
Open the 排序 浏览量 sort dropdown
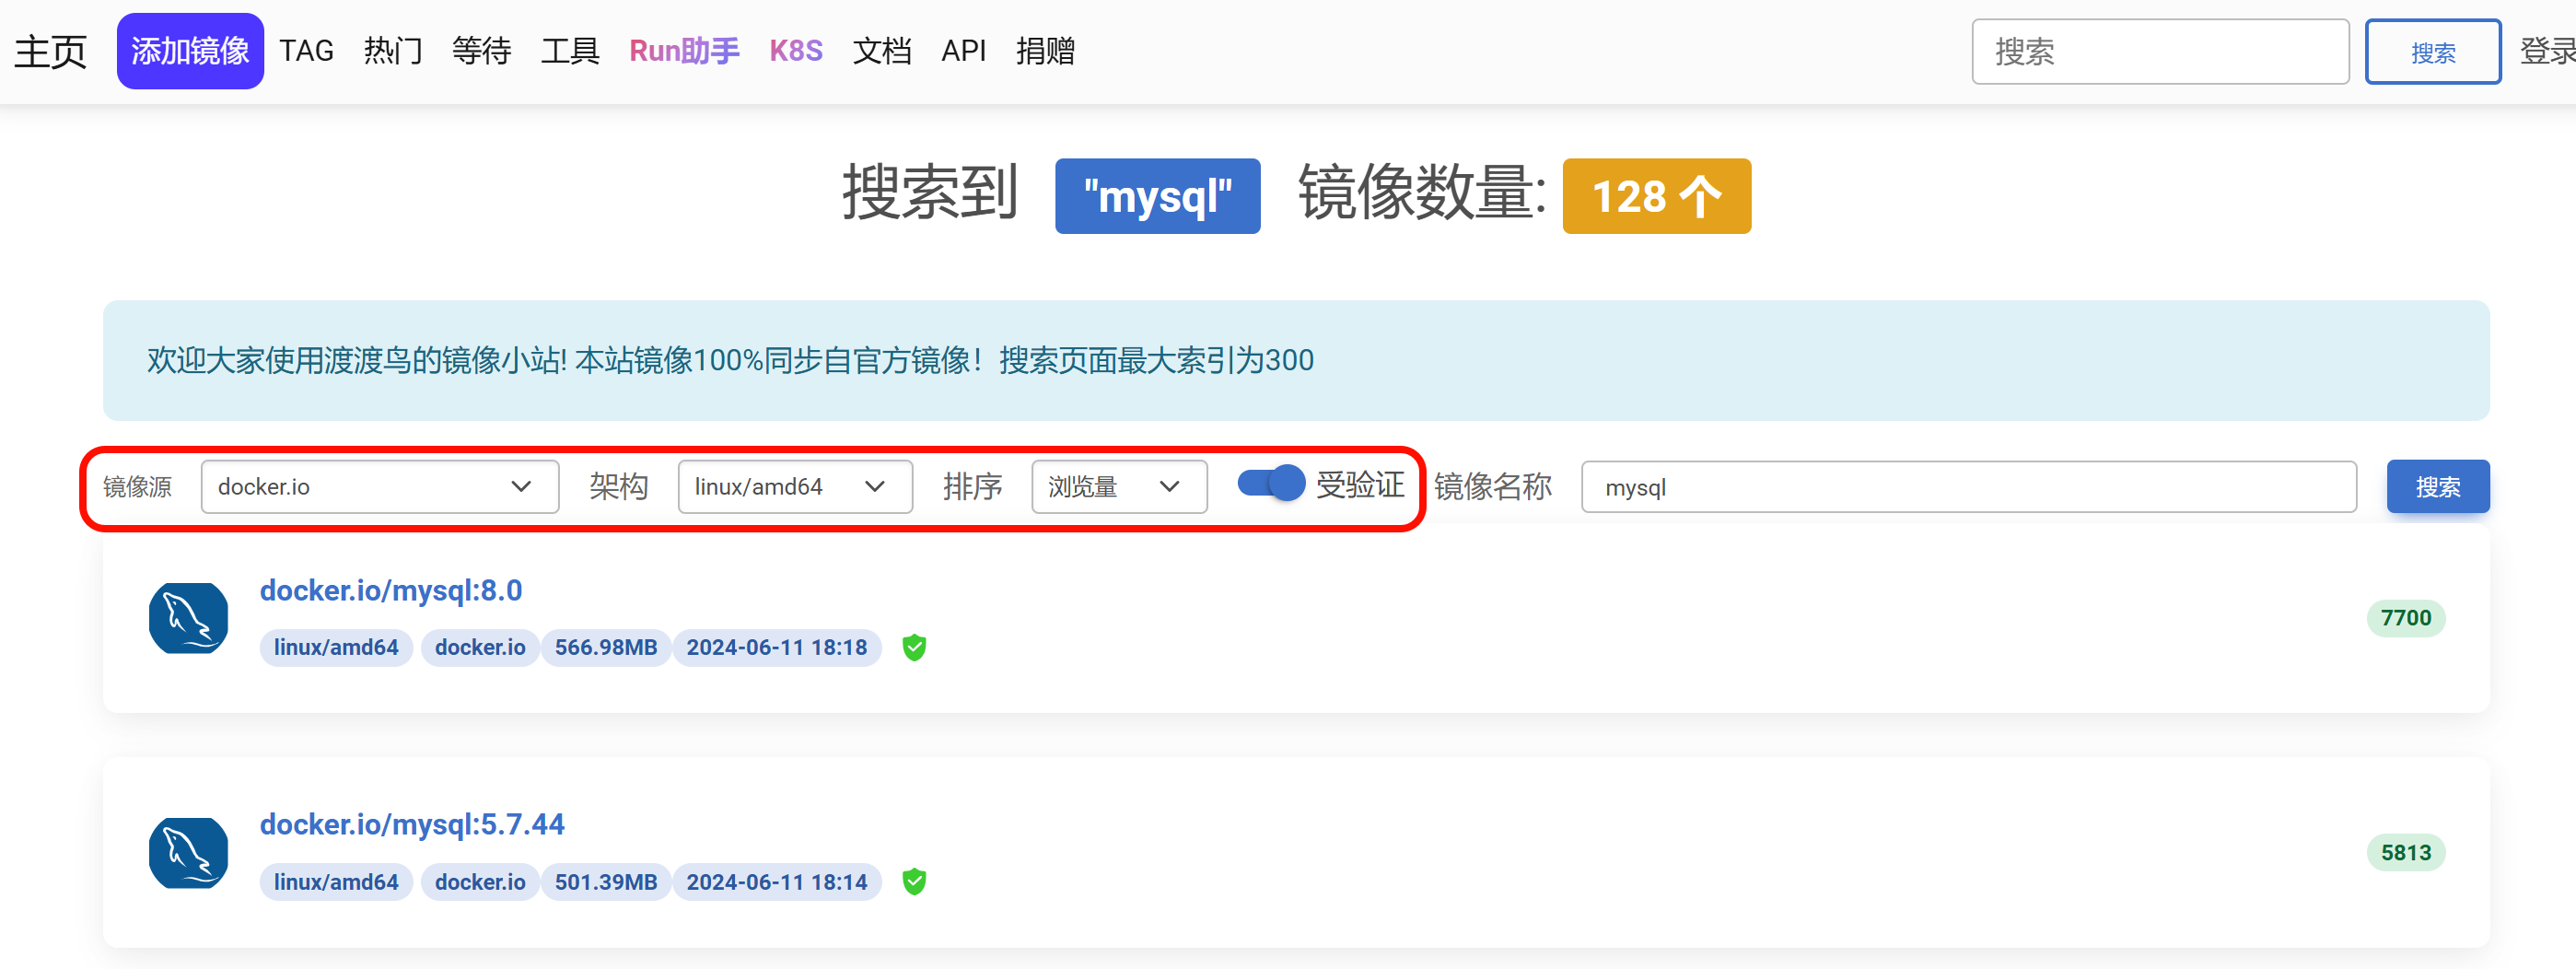pos(1119,487)
